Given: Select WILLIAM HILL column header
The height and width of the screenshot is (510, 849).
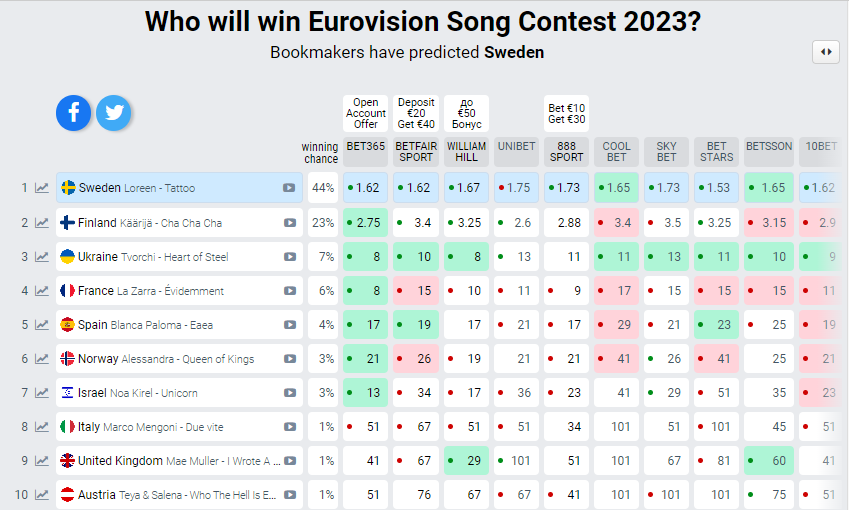Looking at the screenshot, I should coord(466,152).
